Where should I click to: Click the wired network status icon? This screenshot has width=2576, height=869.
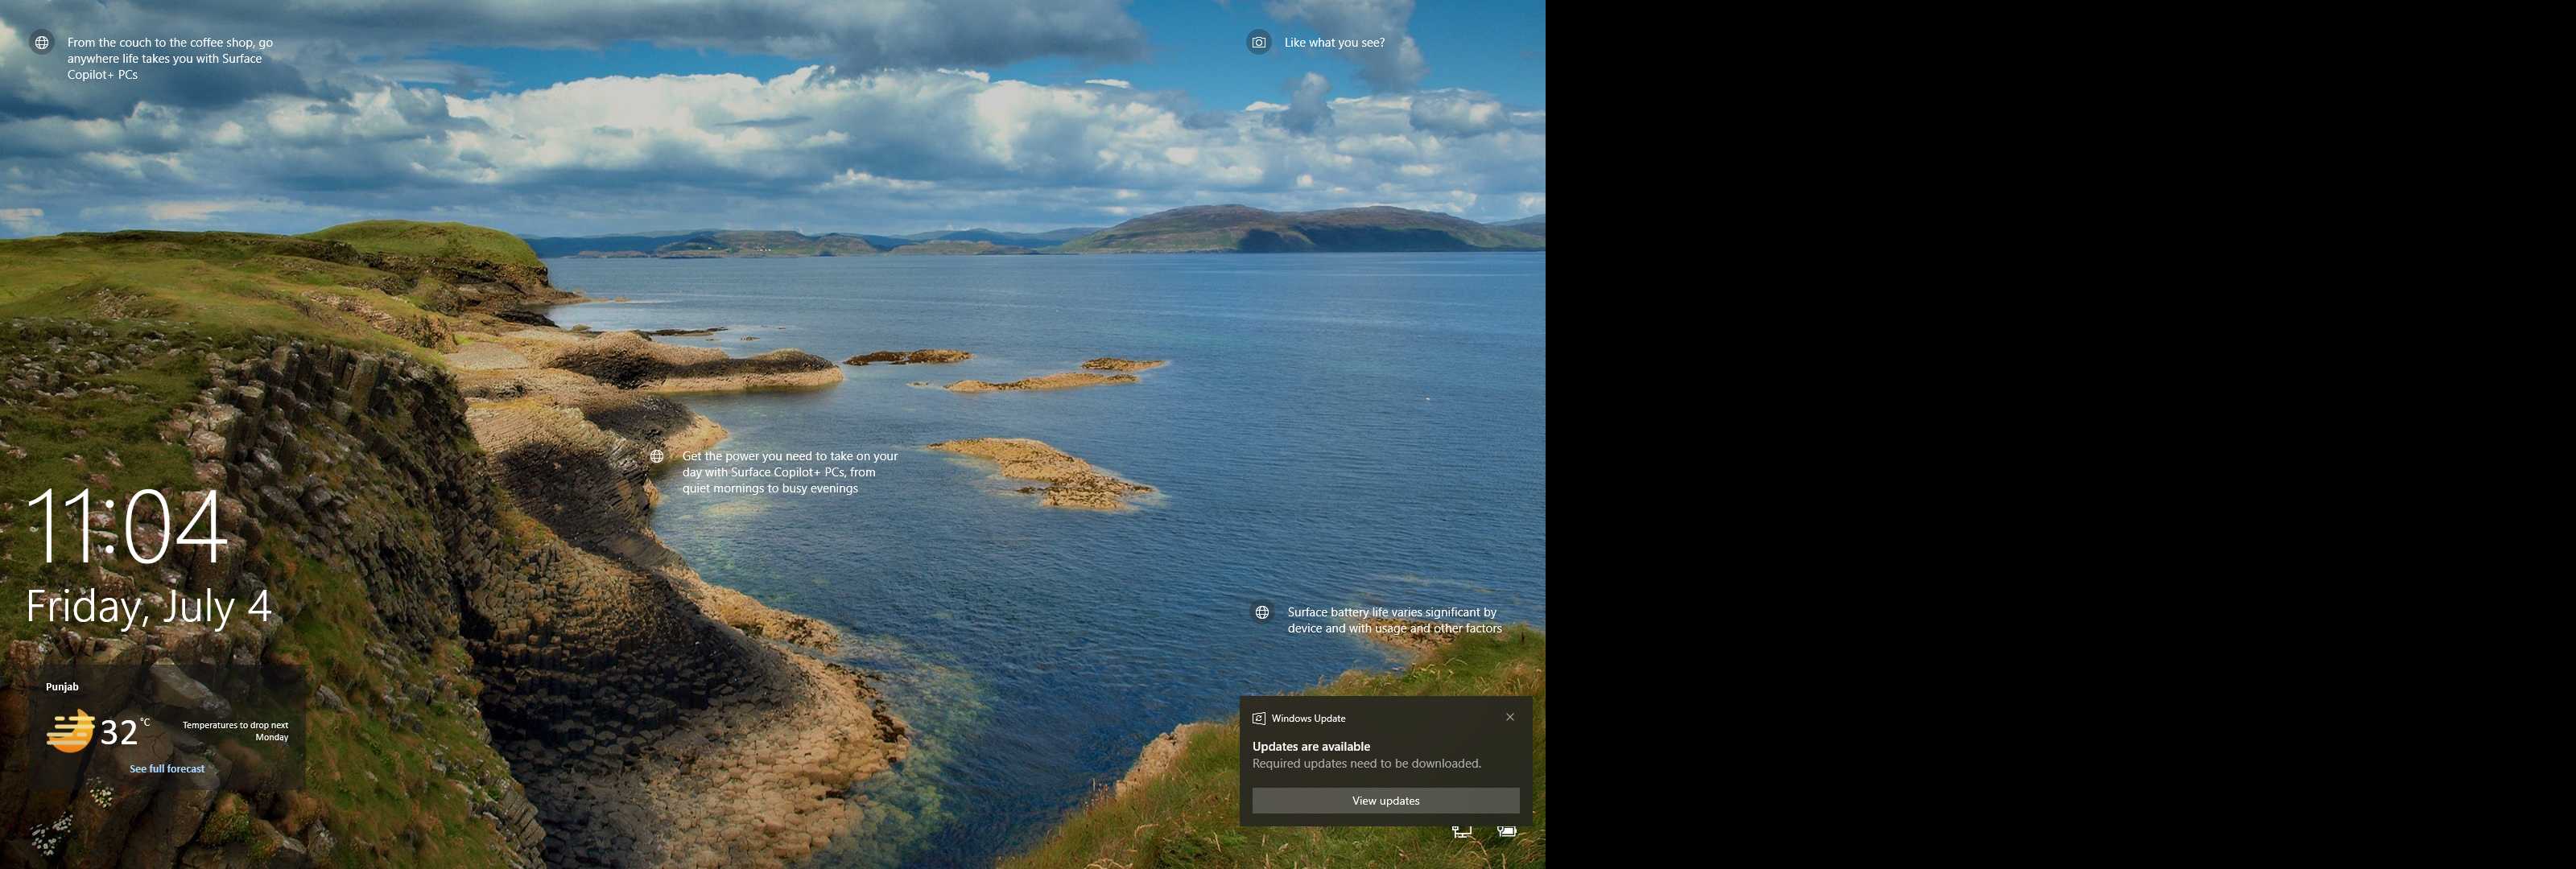pyautogui.click(x=1462, y=831)
